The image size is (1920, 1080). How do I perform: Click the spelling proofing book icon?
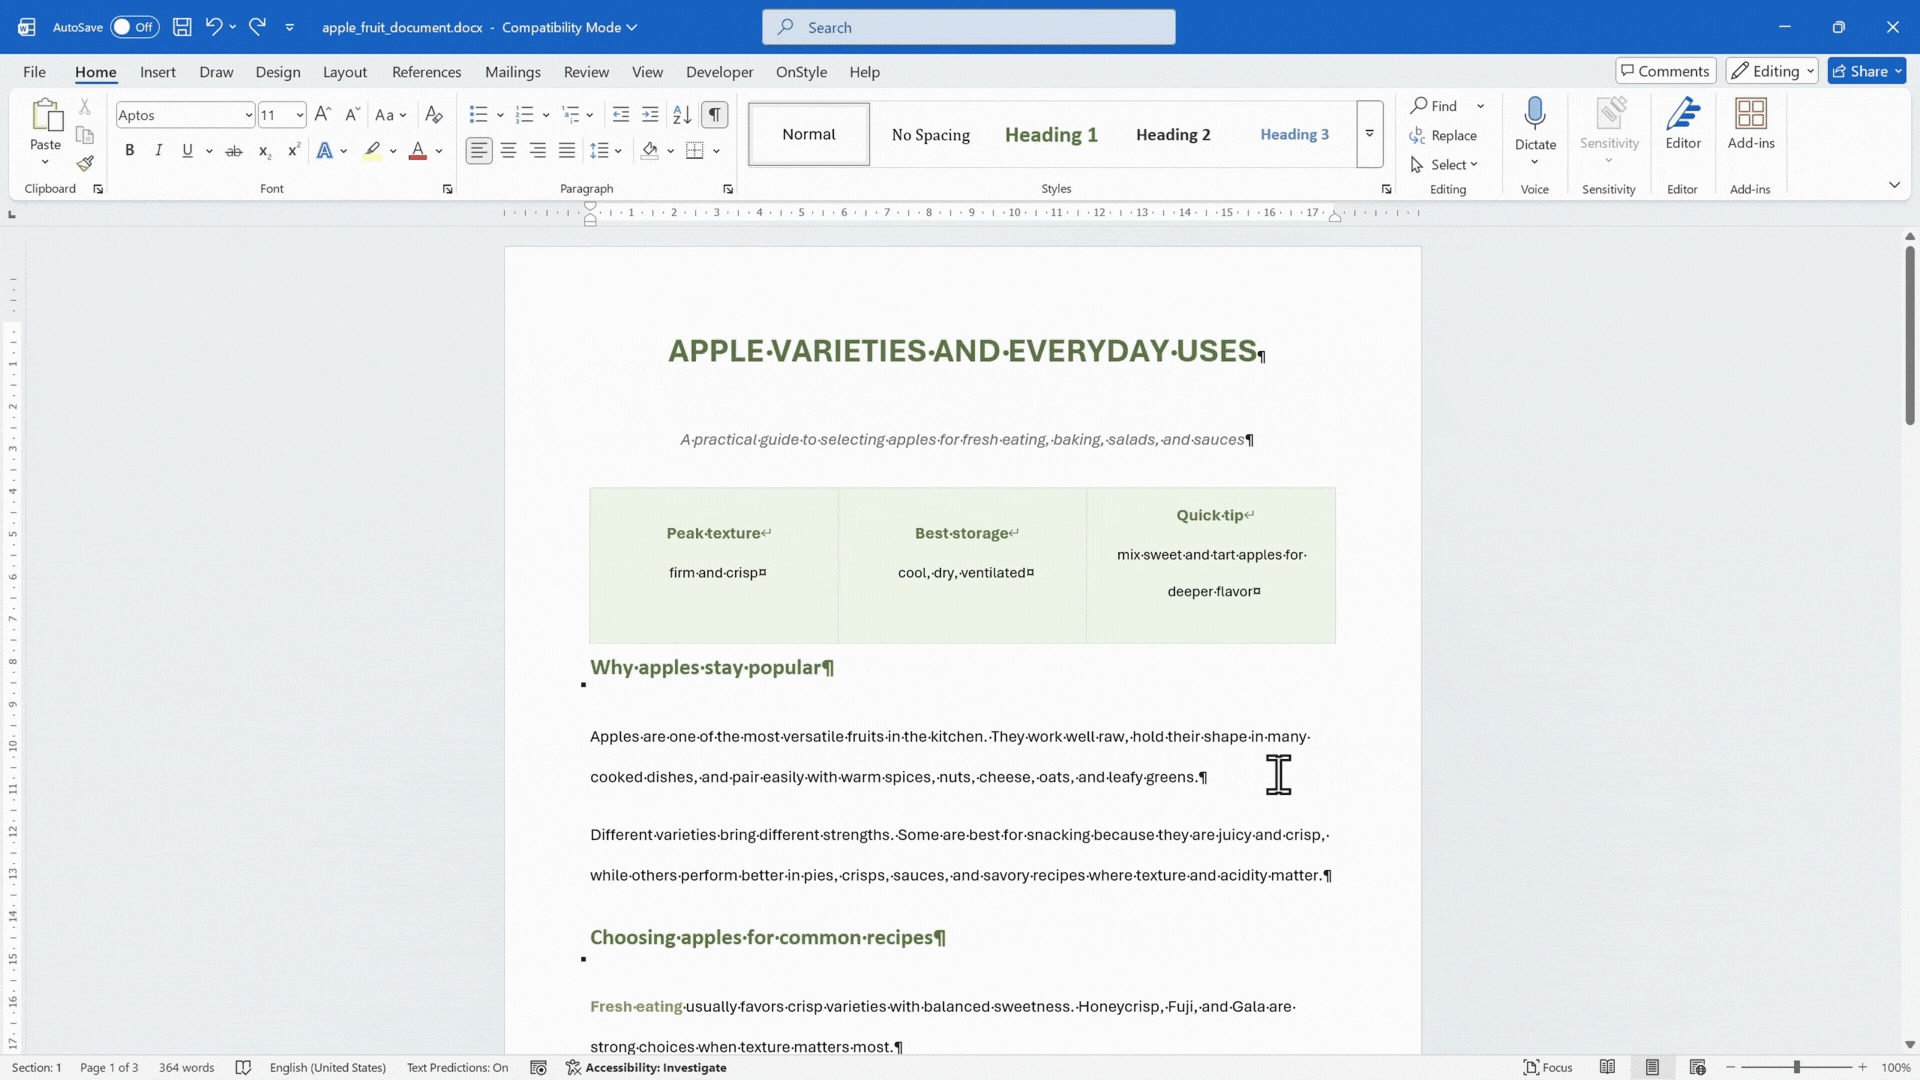click(x=243, y=1068)
